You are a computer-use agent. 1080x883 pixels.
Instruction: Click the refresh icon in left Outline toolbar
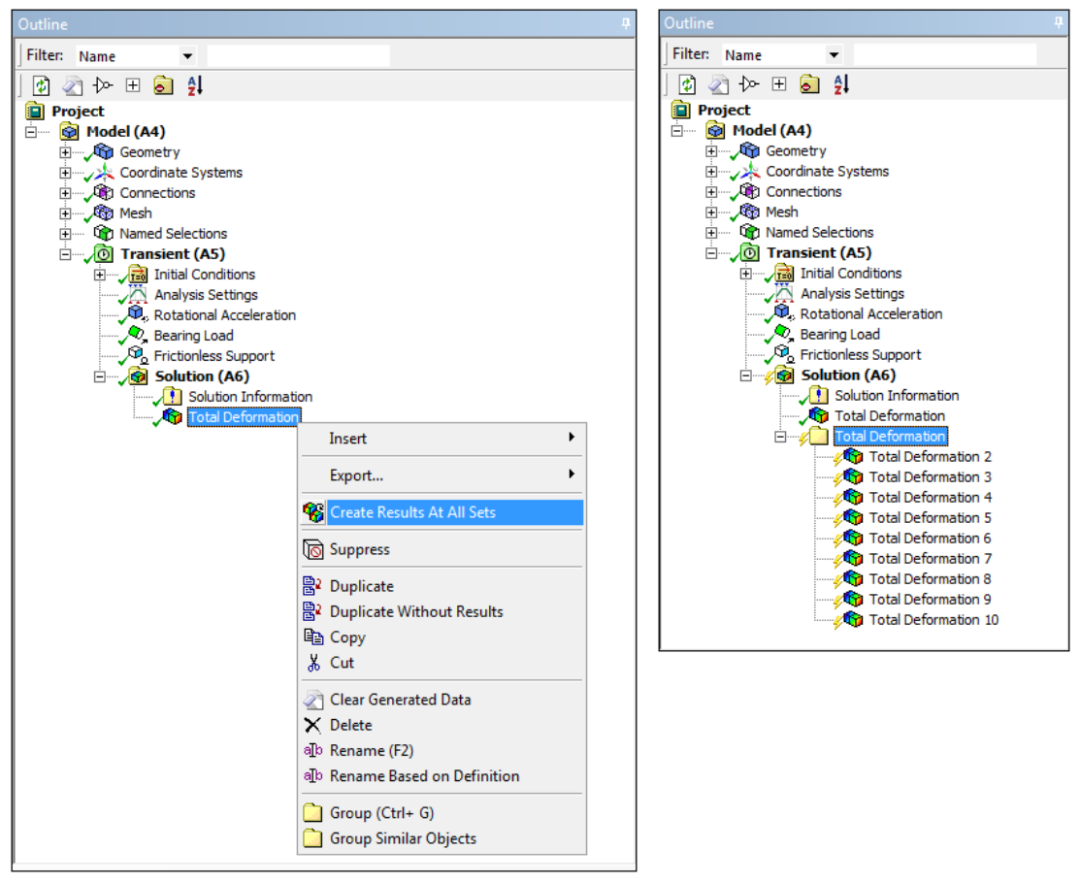[41, 86]
